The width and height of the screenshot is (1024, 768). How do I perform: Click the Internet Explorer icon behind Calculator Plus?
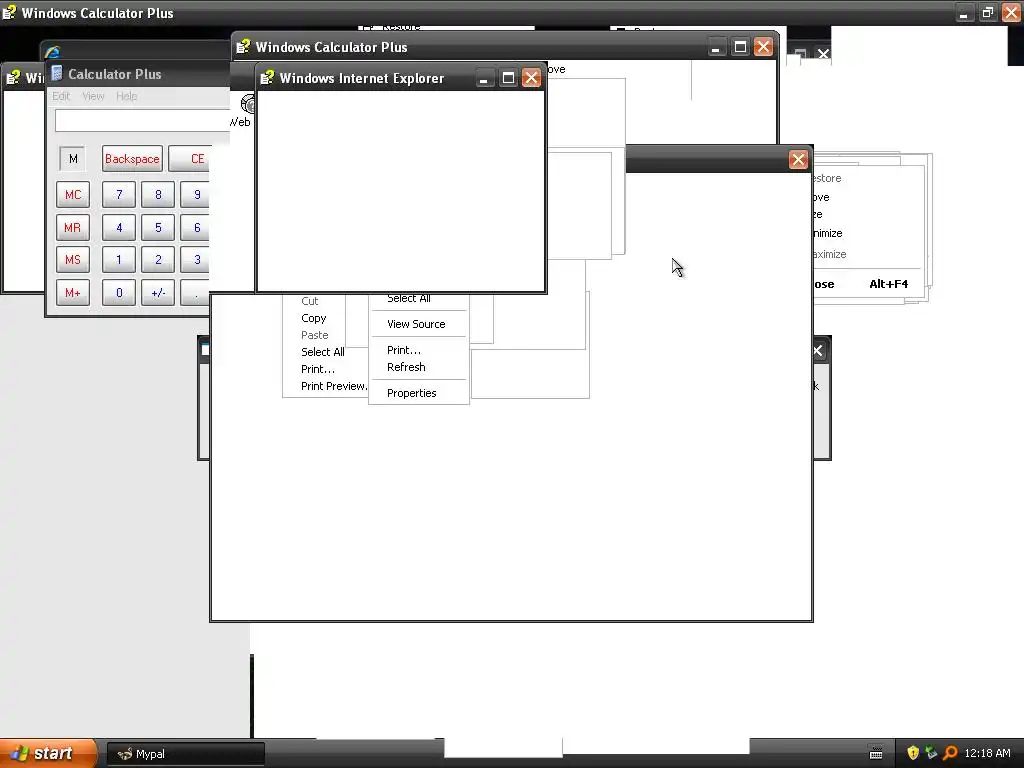52,52
